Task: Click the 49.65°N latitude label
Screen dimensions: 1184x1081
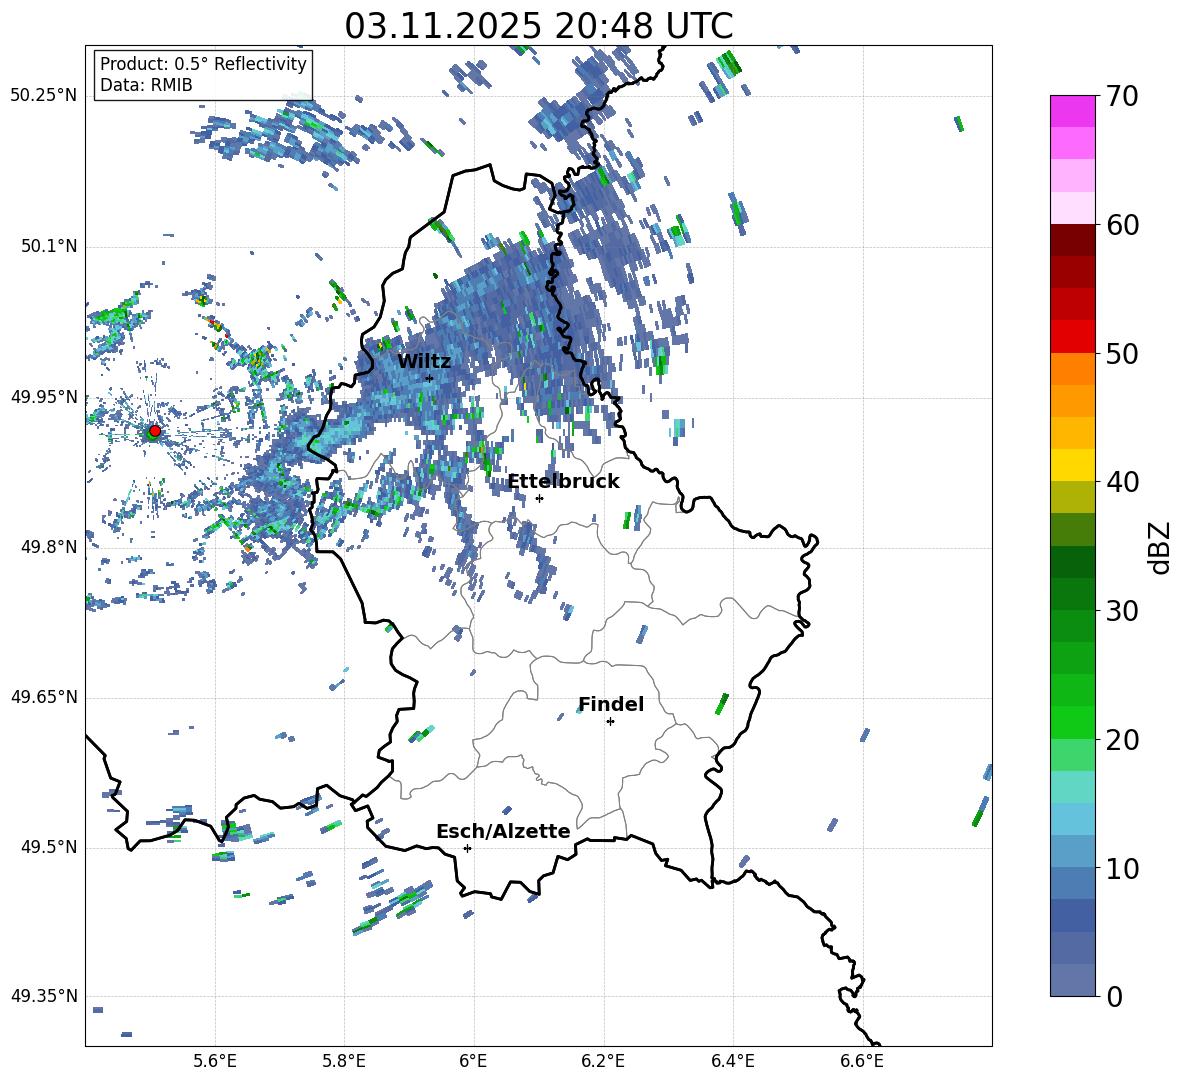Action: (x=44, y=697)
